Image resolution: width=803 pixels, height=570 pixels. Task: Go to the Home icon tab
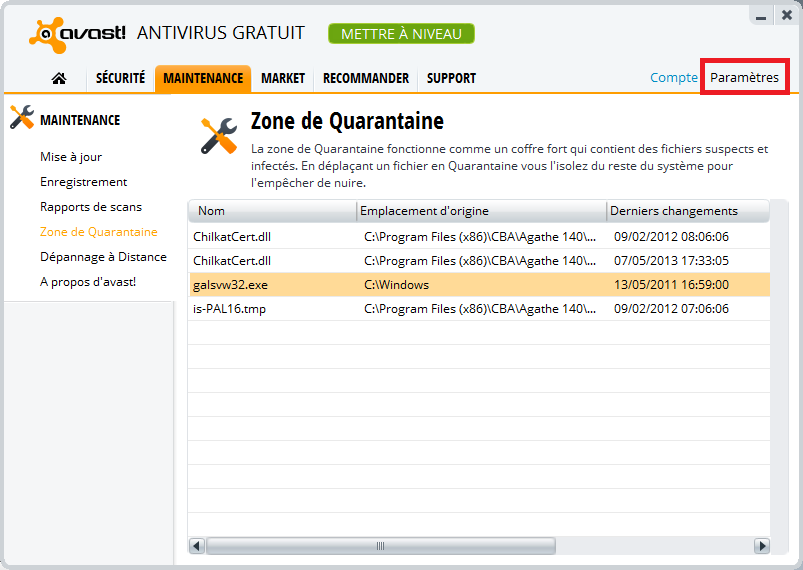(x=59, y=78)
